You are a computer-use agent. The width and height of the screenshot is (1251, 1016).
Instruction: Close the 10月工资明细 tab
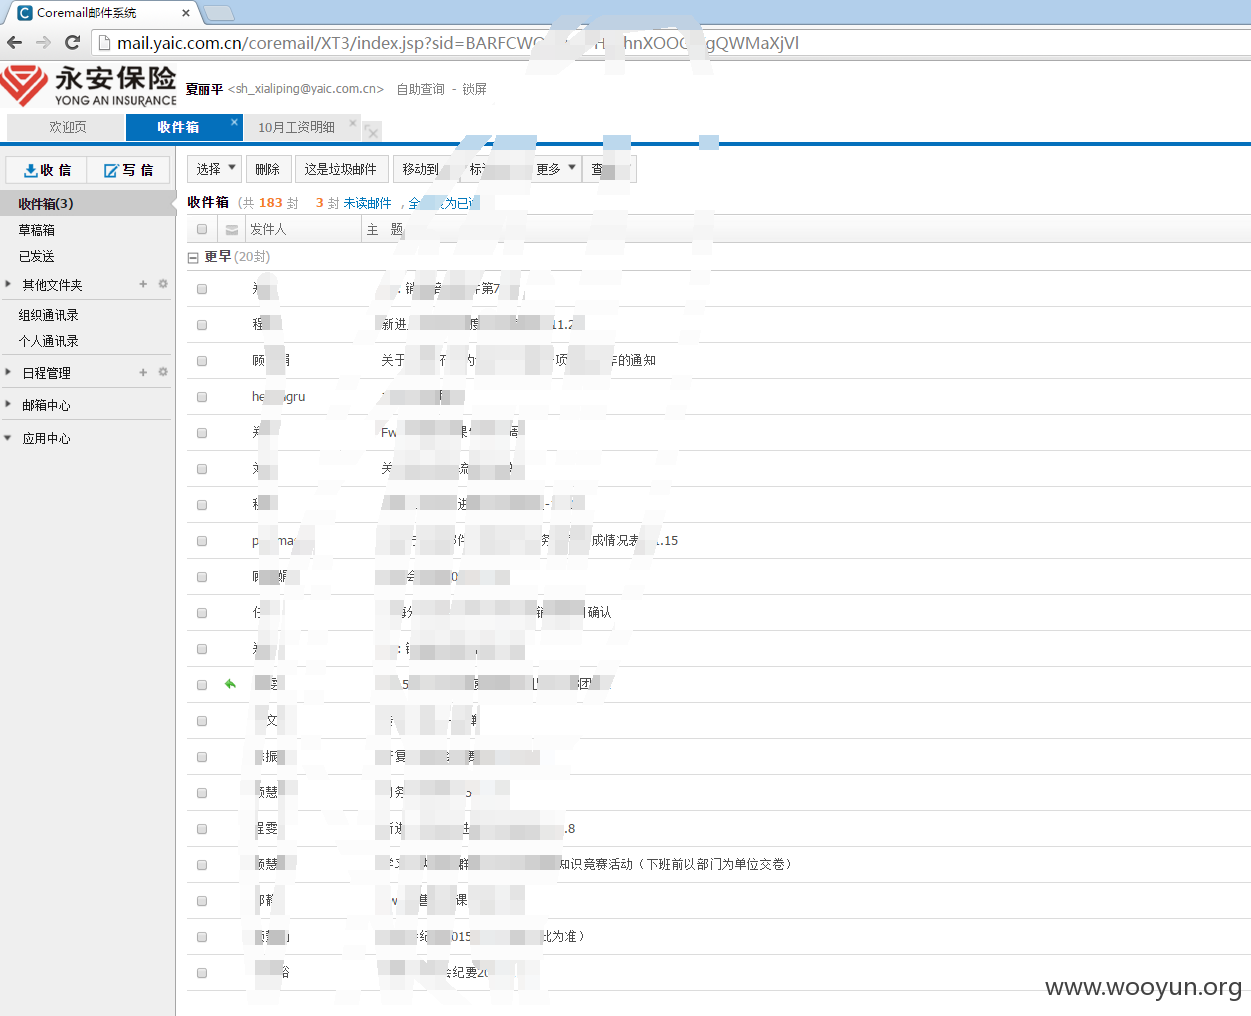352,123
